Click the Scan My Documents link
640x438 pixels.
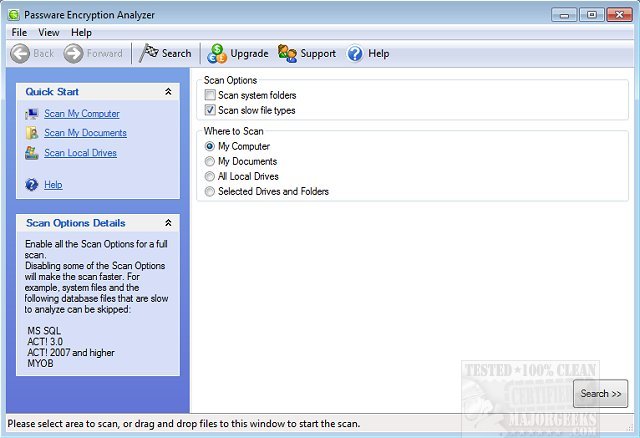pos(85,133)
